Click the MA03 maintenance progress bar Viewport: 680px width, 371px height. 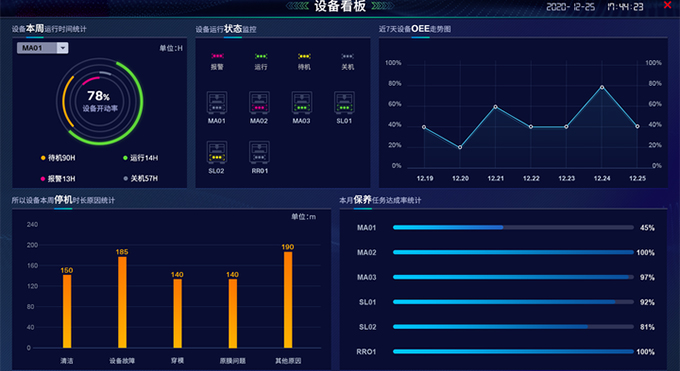[x=513, y=277]
